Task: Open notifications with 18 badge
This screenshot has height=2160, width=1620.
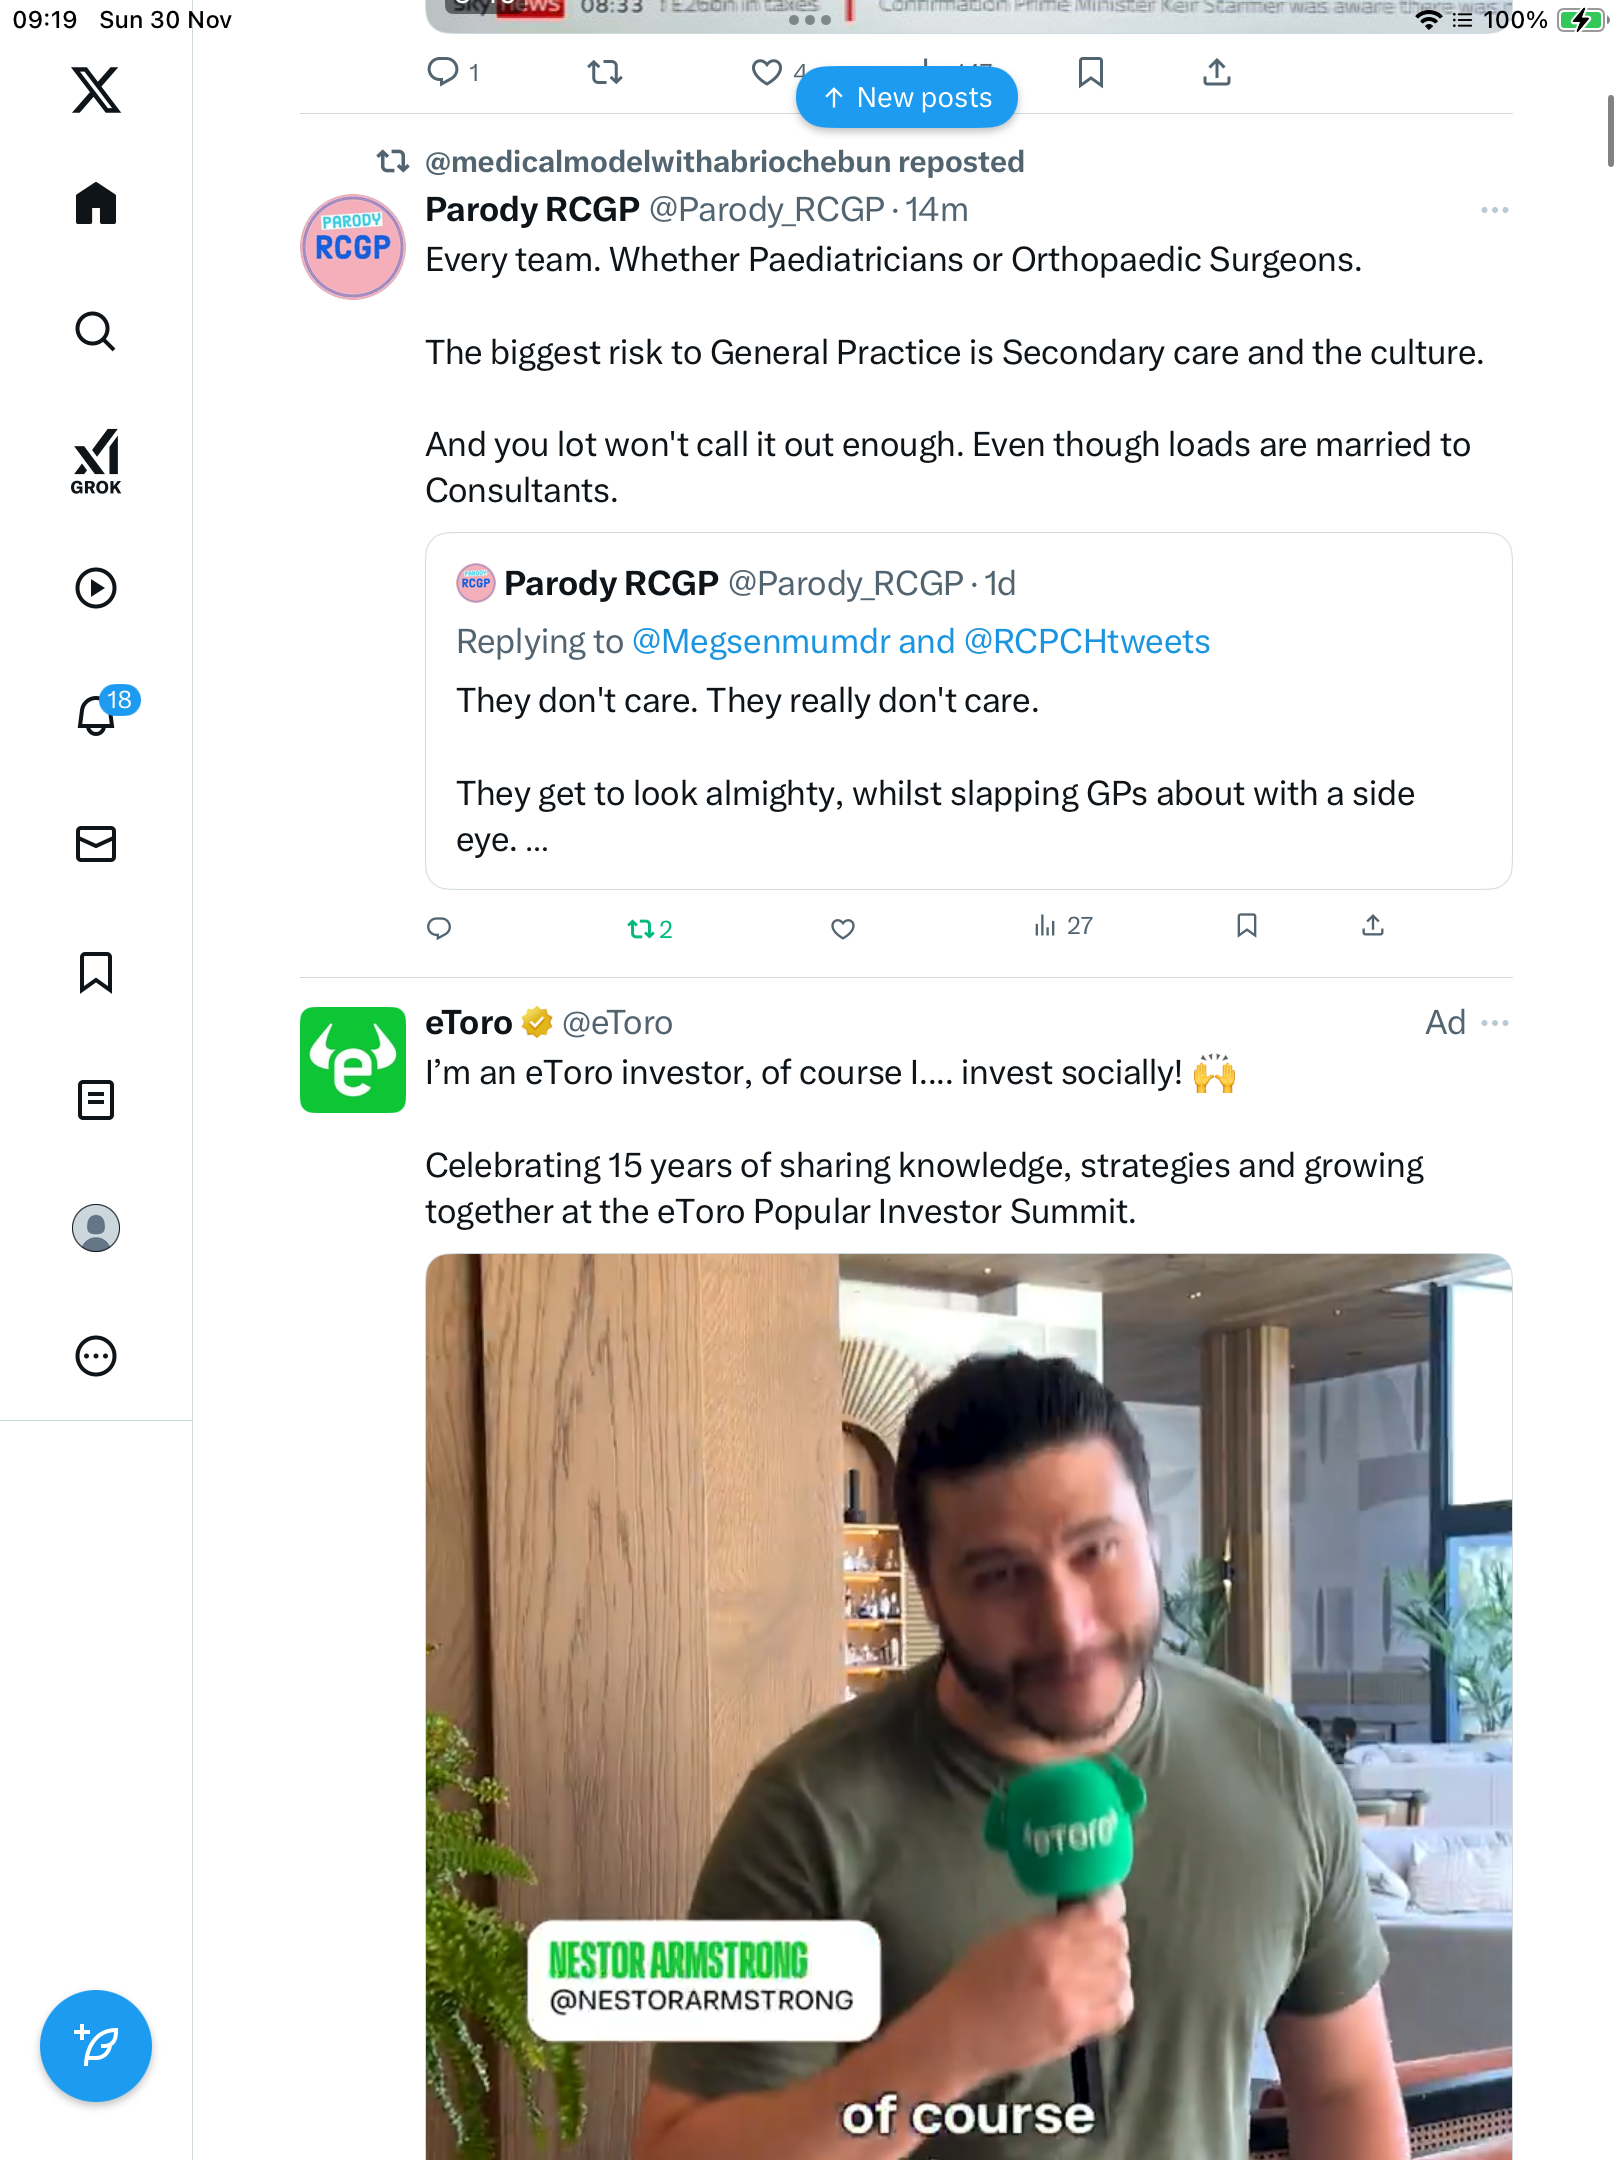Action: (98, 714)
